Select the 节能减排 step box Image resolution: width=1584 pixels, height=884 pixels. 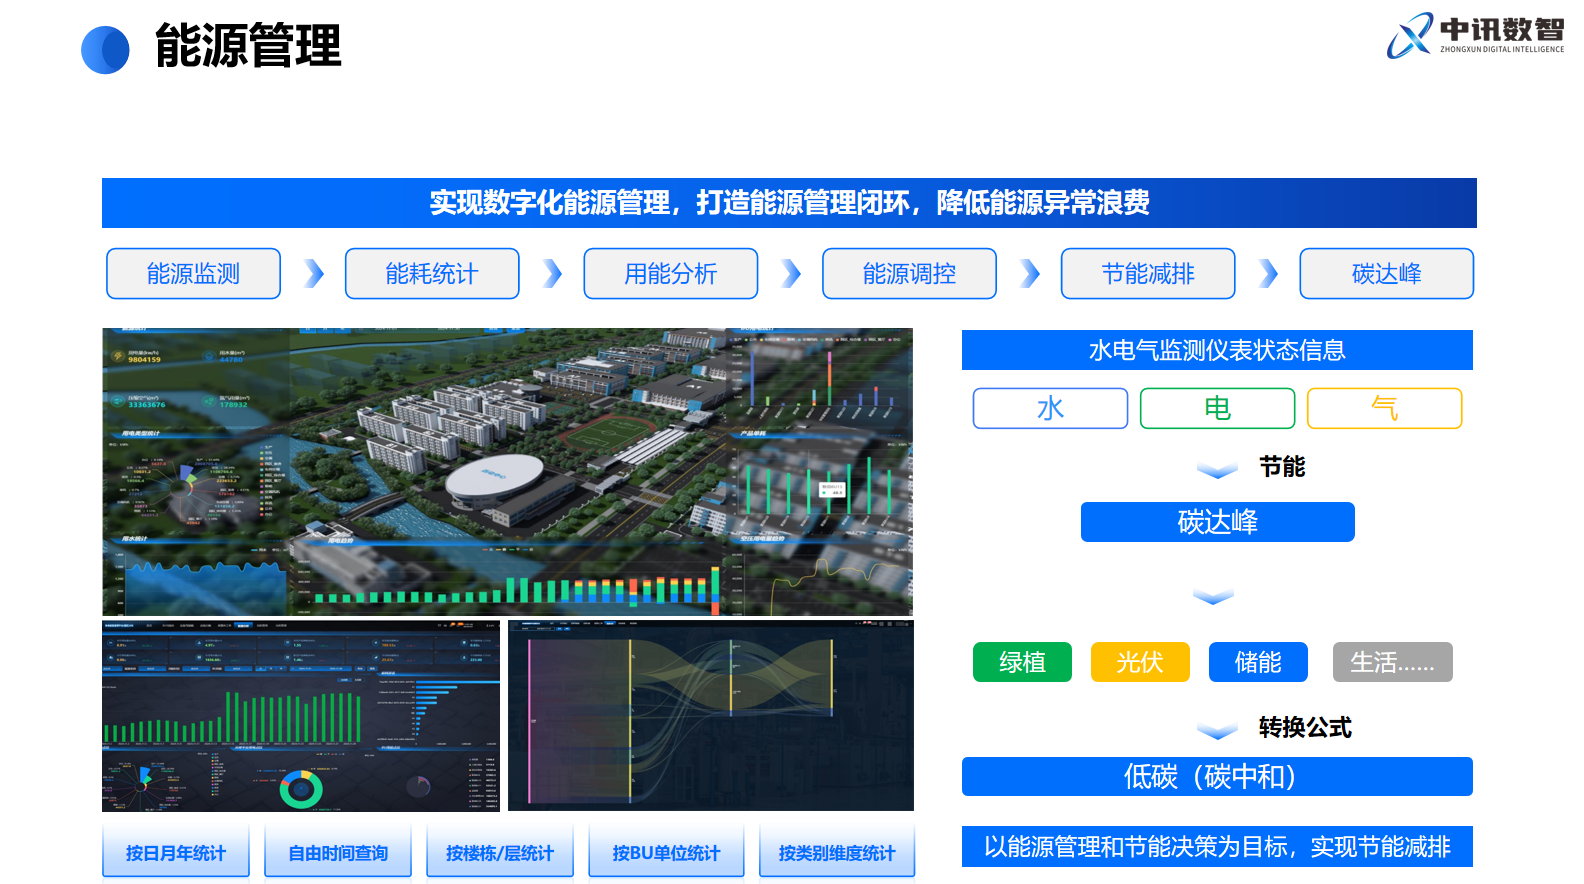(x=1147, y=274)
